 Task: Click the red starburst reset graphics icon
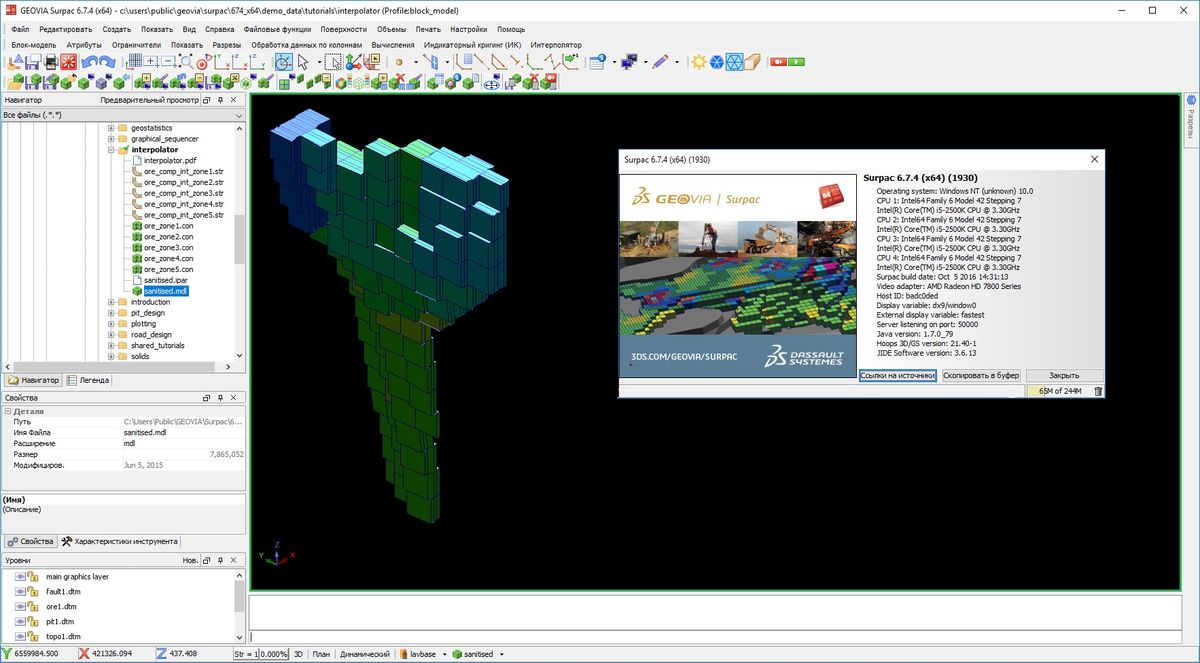(x=68, y=62)
